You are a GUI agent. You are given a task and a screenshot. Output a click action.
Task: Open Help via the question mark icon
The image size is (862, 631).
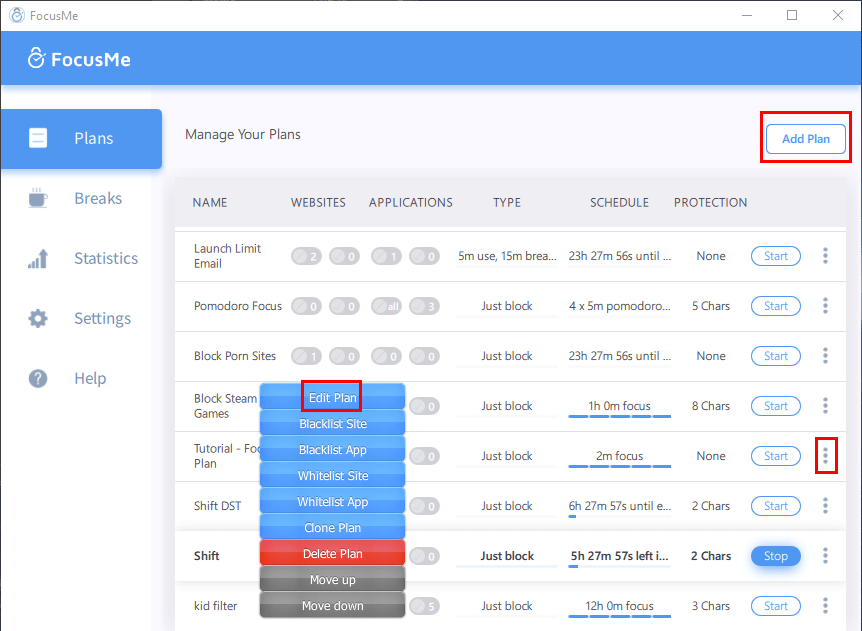[x=38, y=379]
